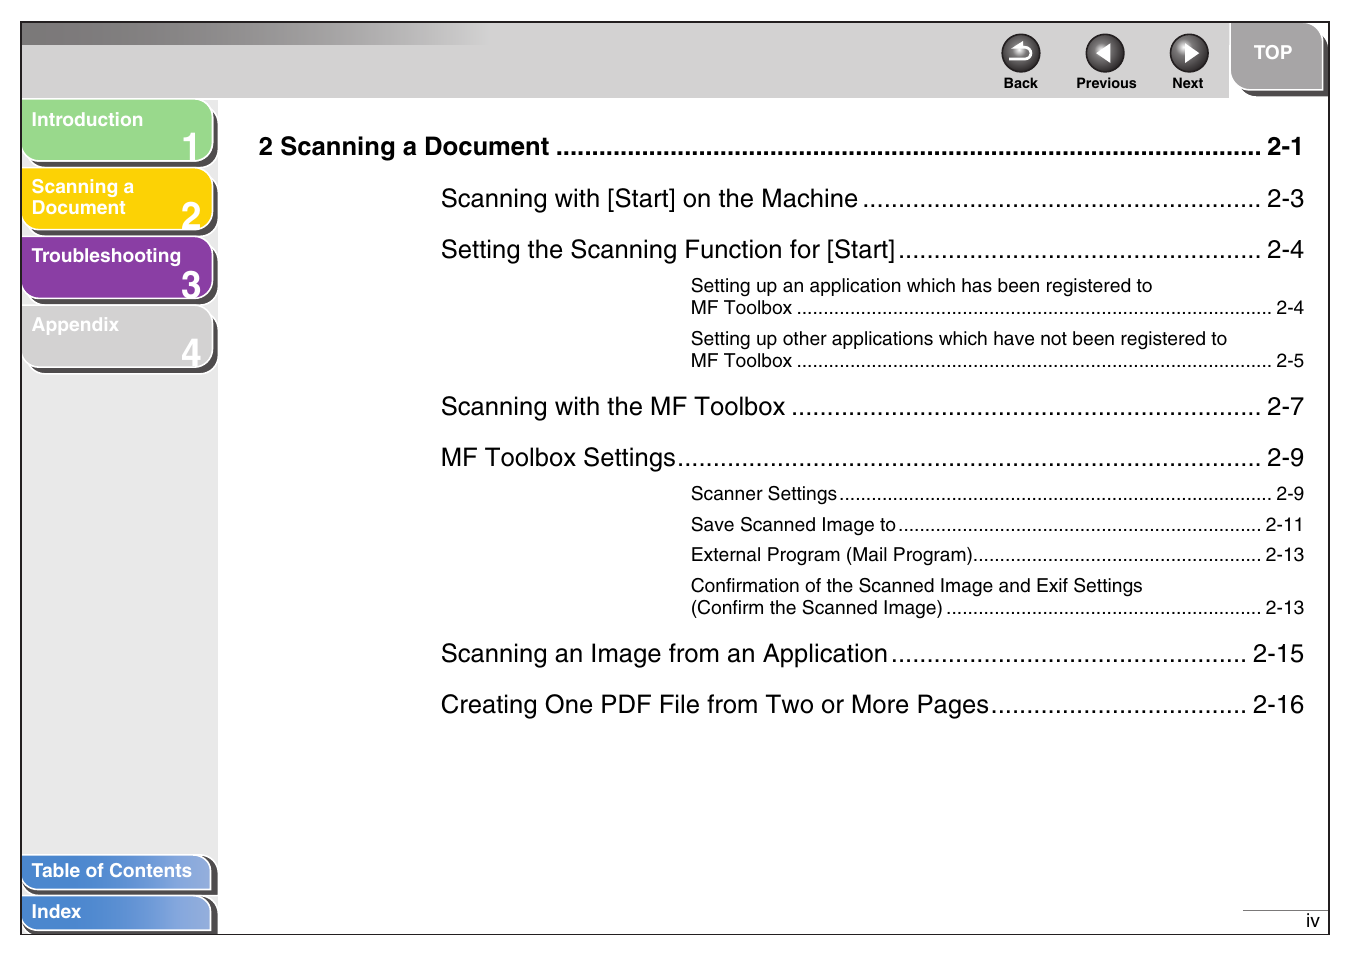Open the Table of Contents tab
Screen dimensions: 1351x954
click(117, 873)
